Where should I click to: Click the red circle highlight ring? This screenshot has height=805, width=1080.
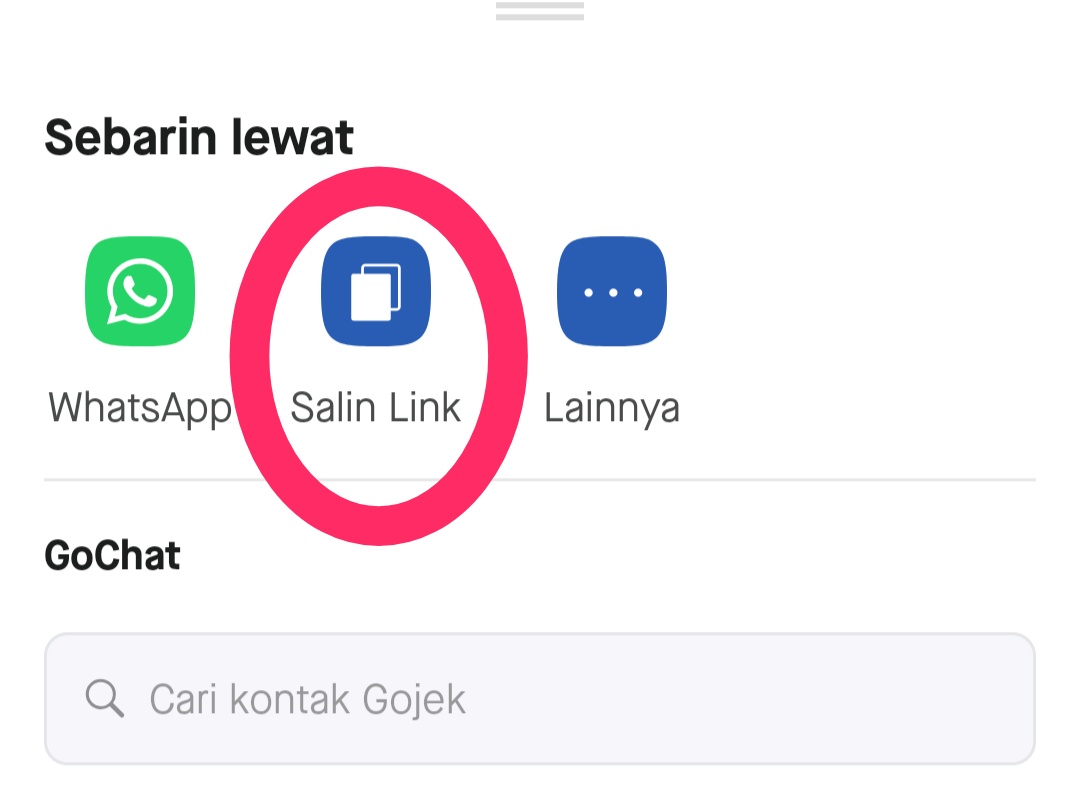click(x=249, y=356)
